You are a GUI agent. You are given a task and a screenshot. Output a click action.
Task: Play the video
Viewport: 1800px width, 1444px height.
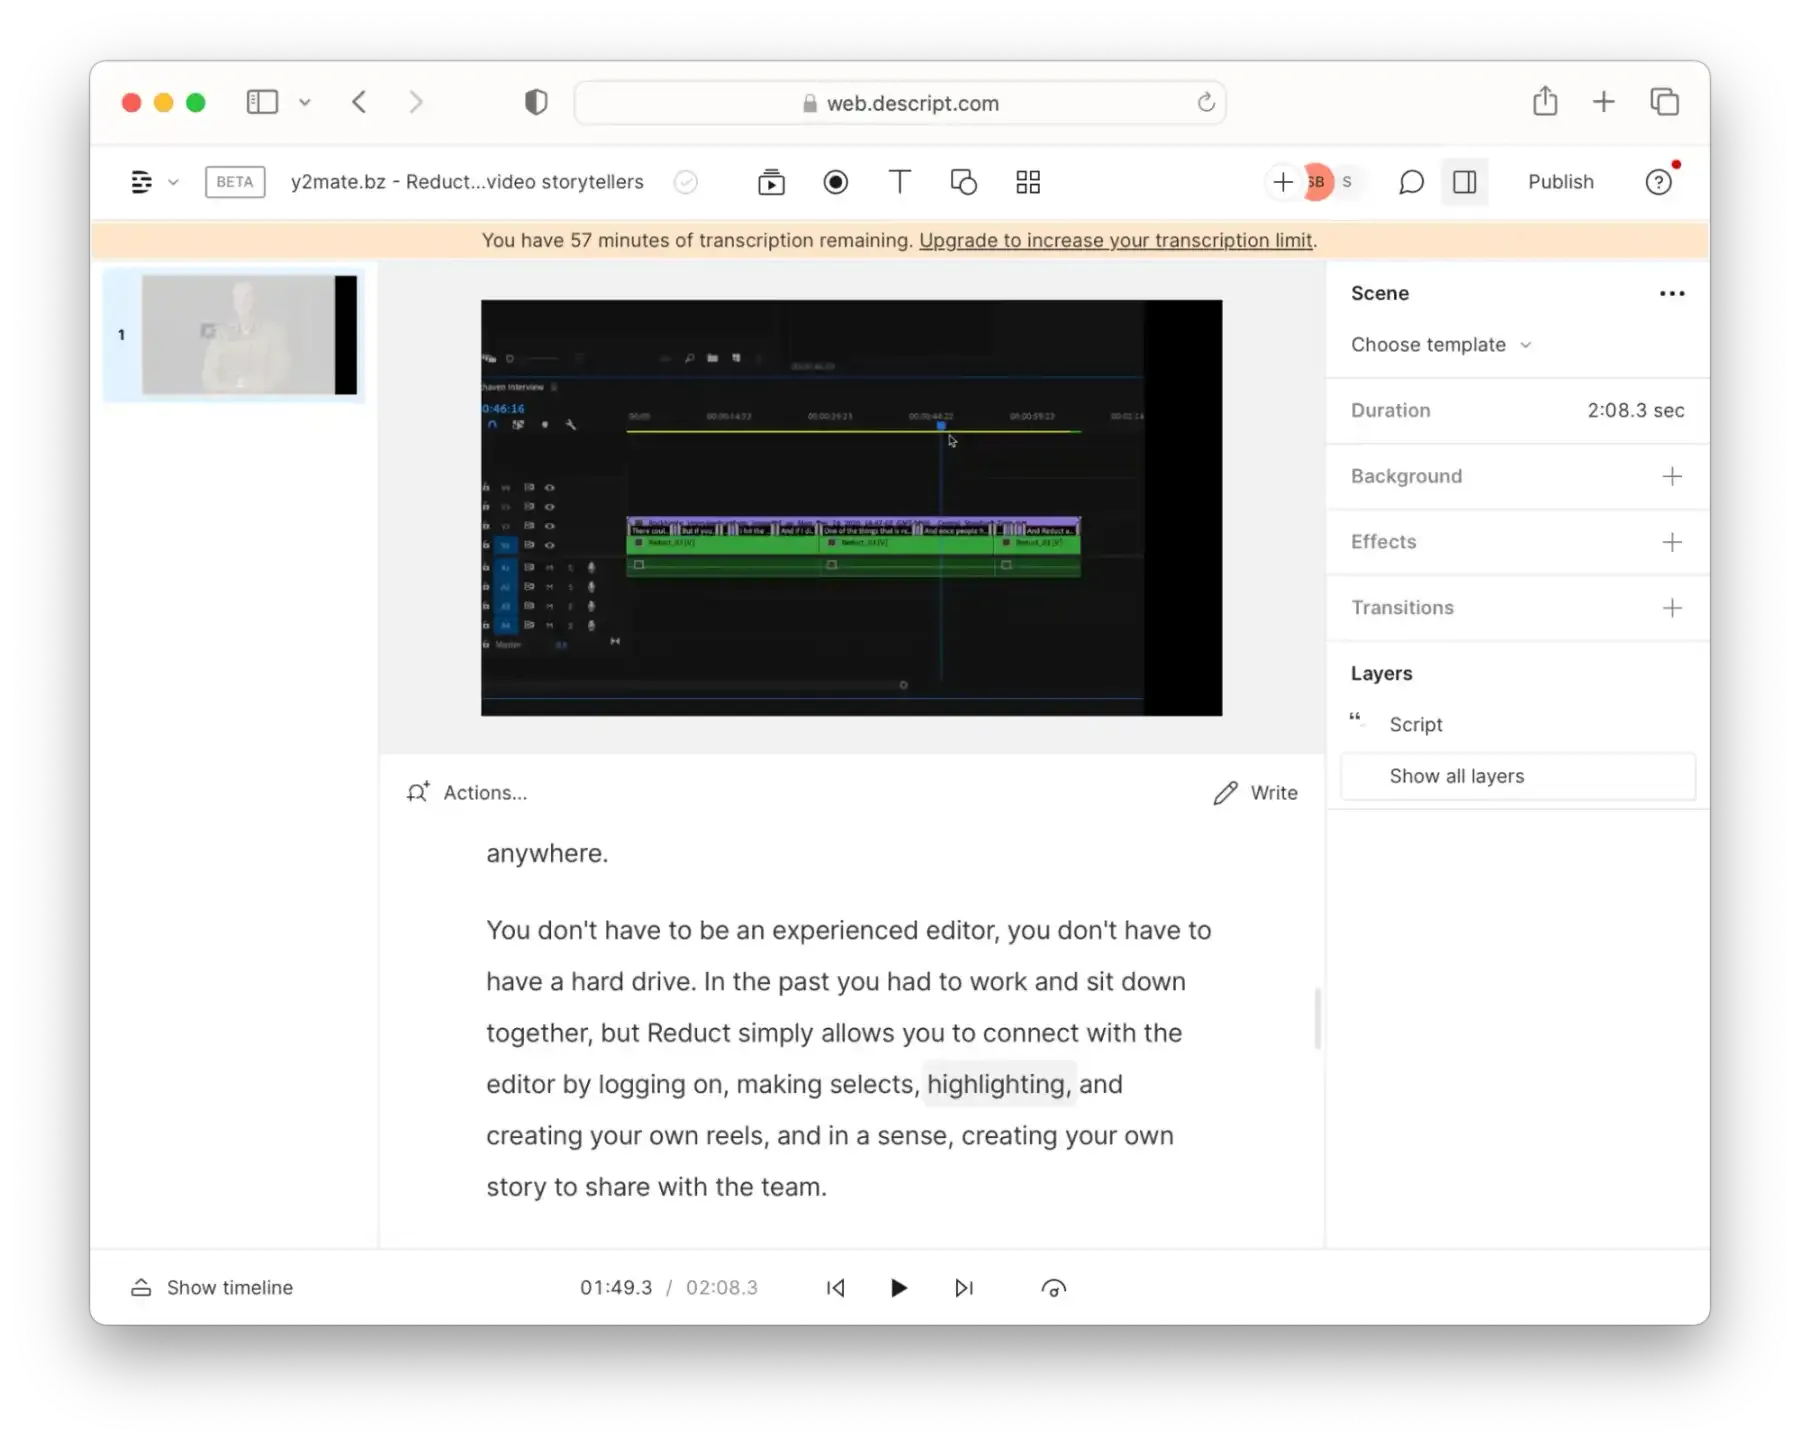(899, 1288)
